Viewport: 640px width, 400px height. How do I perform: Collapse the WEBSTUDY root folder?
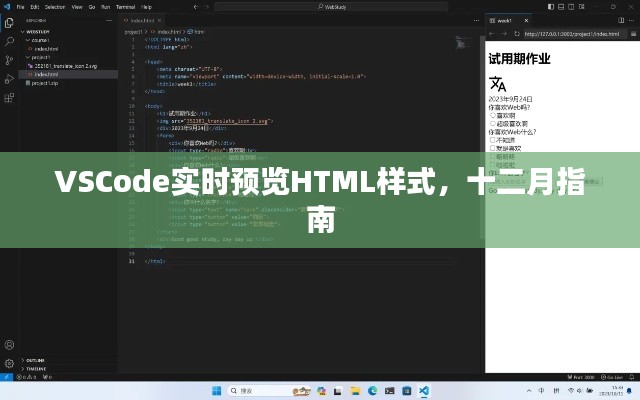tap(22, 32)
